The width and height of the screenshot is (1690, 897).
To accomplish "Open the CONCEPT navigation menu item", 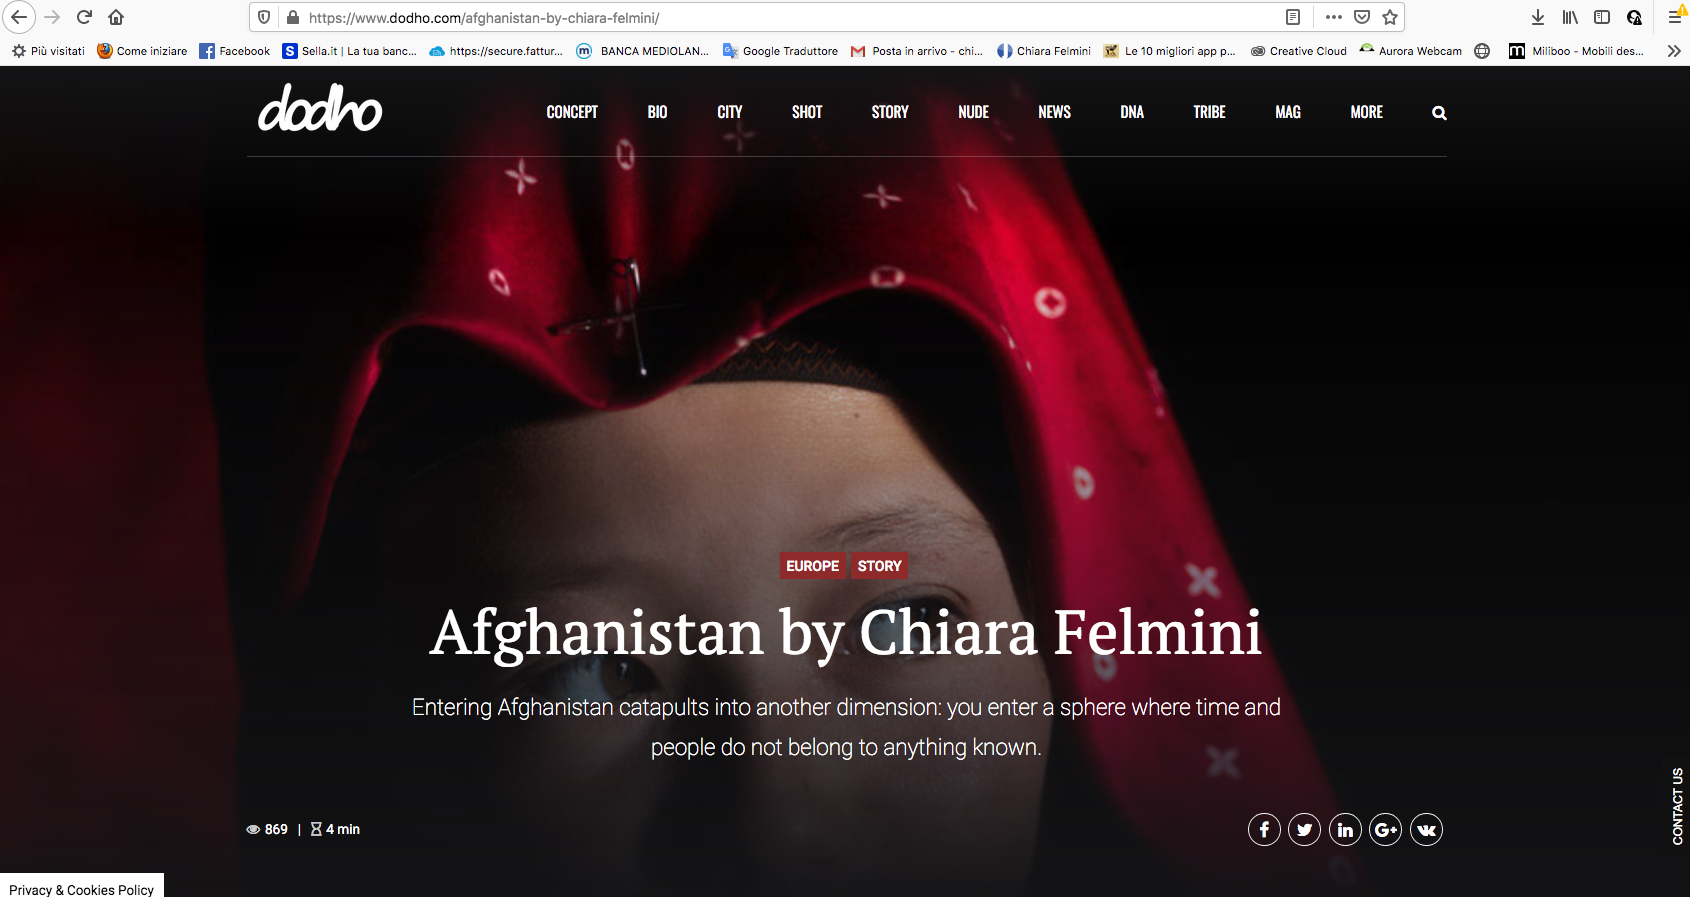I will [572, 112].
